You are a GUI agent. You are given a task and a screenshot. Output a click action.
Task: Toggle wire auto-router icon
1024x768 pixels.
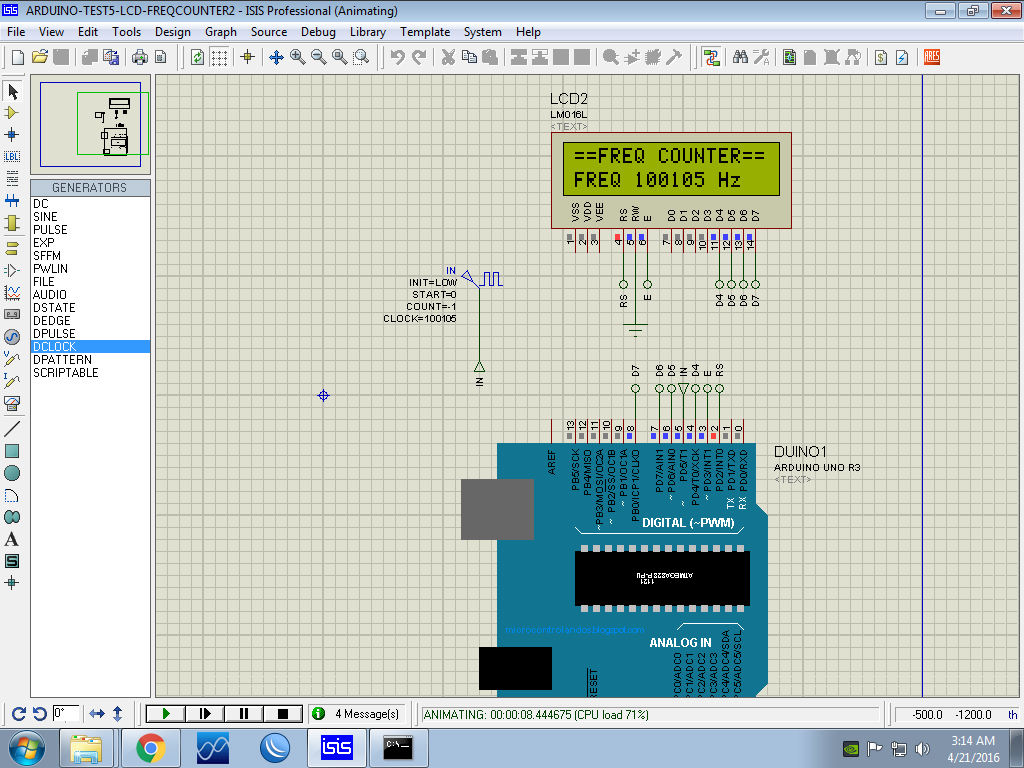coord(711,57)
